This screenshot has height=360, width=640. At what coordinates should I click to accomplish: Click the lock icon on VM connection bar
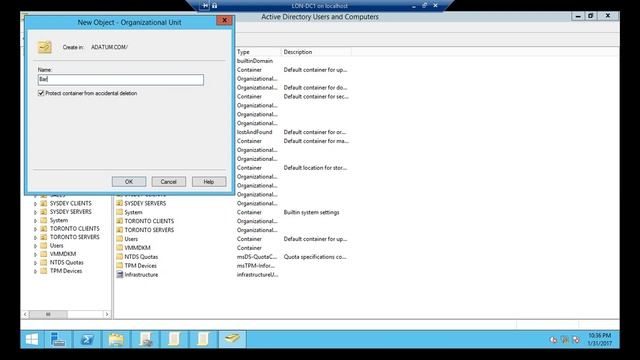(x=214, y=5)
